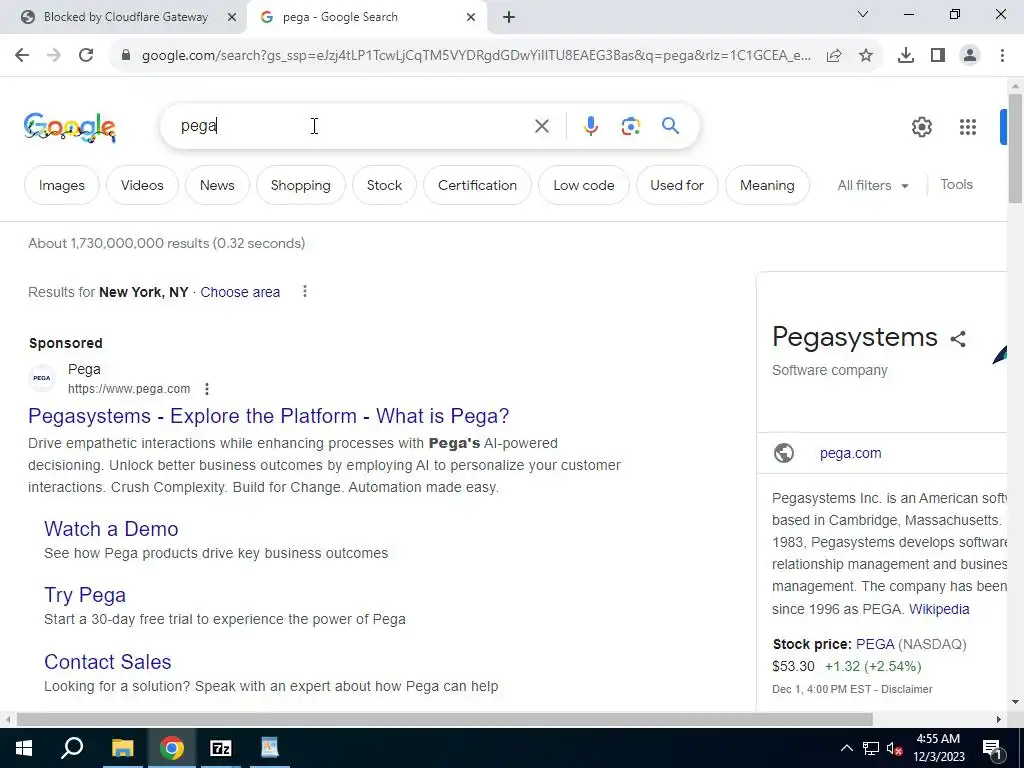Screen dimensions: 1024x768
Task: Open Google Lens image search icon
Action: pyautogui.click(x=631, y=126)
